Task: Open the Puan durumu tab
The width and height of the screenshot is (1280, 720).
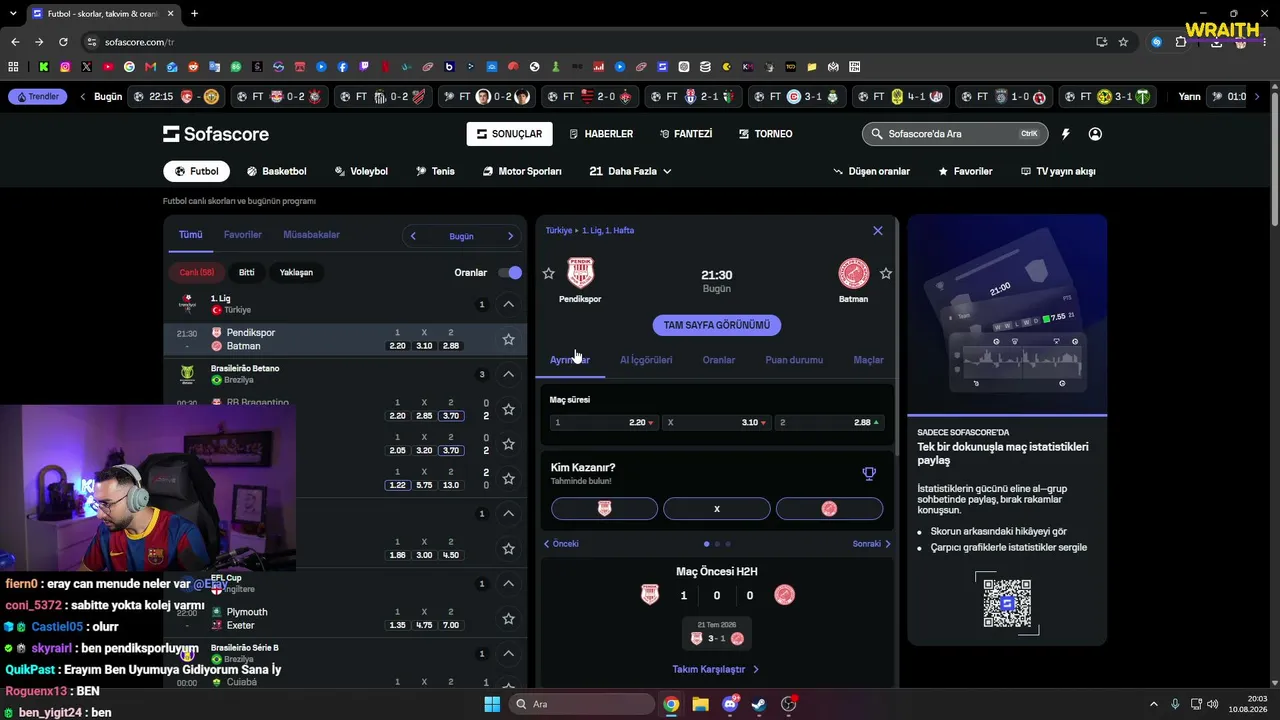Action: (x=794, y=360)
